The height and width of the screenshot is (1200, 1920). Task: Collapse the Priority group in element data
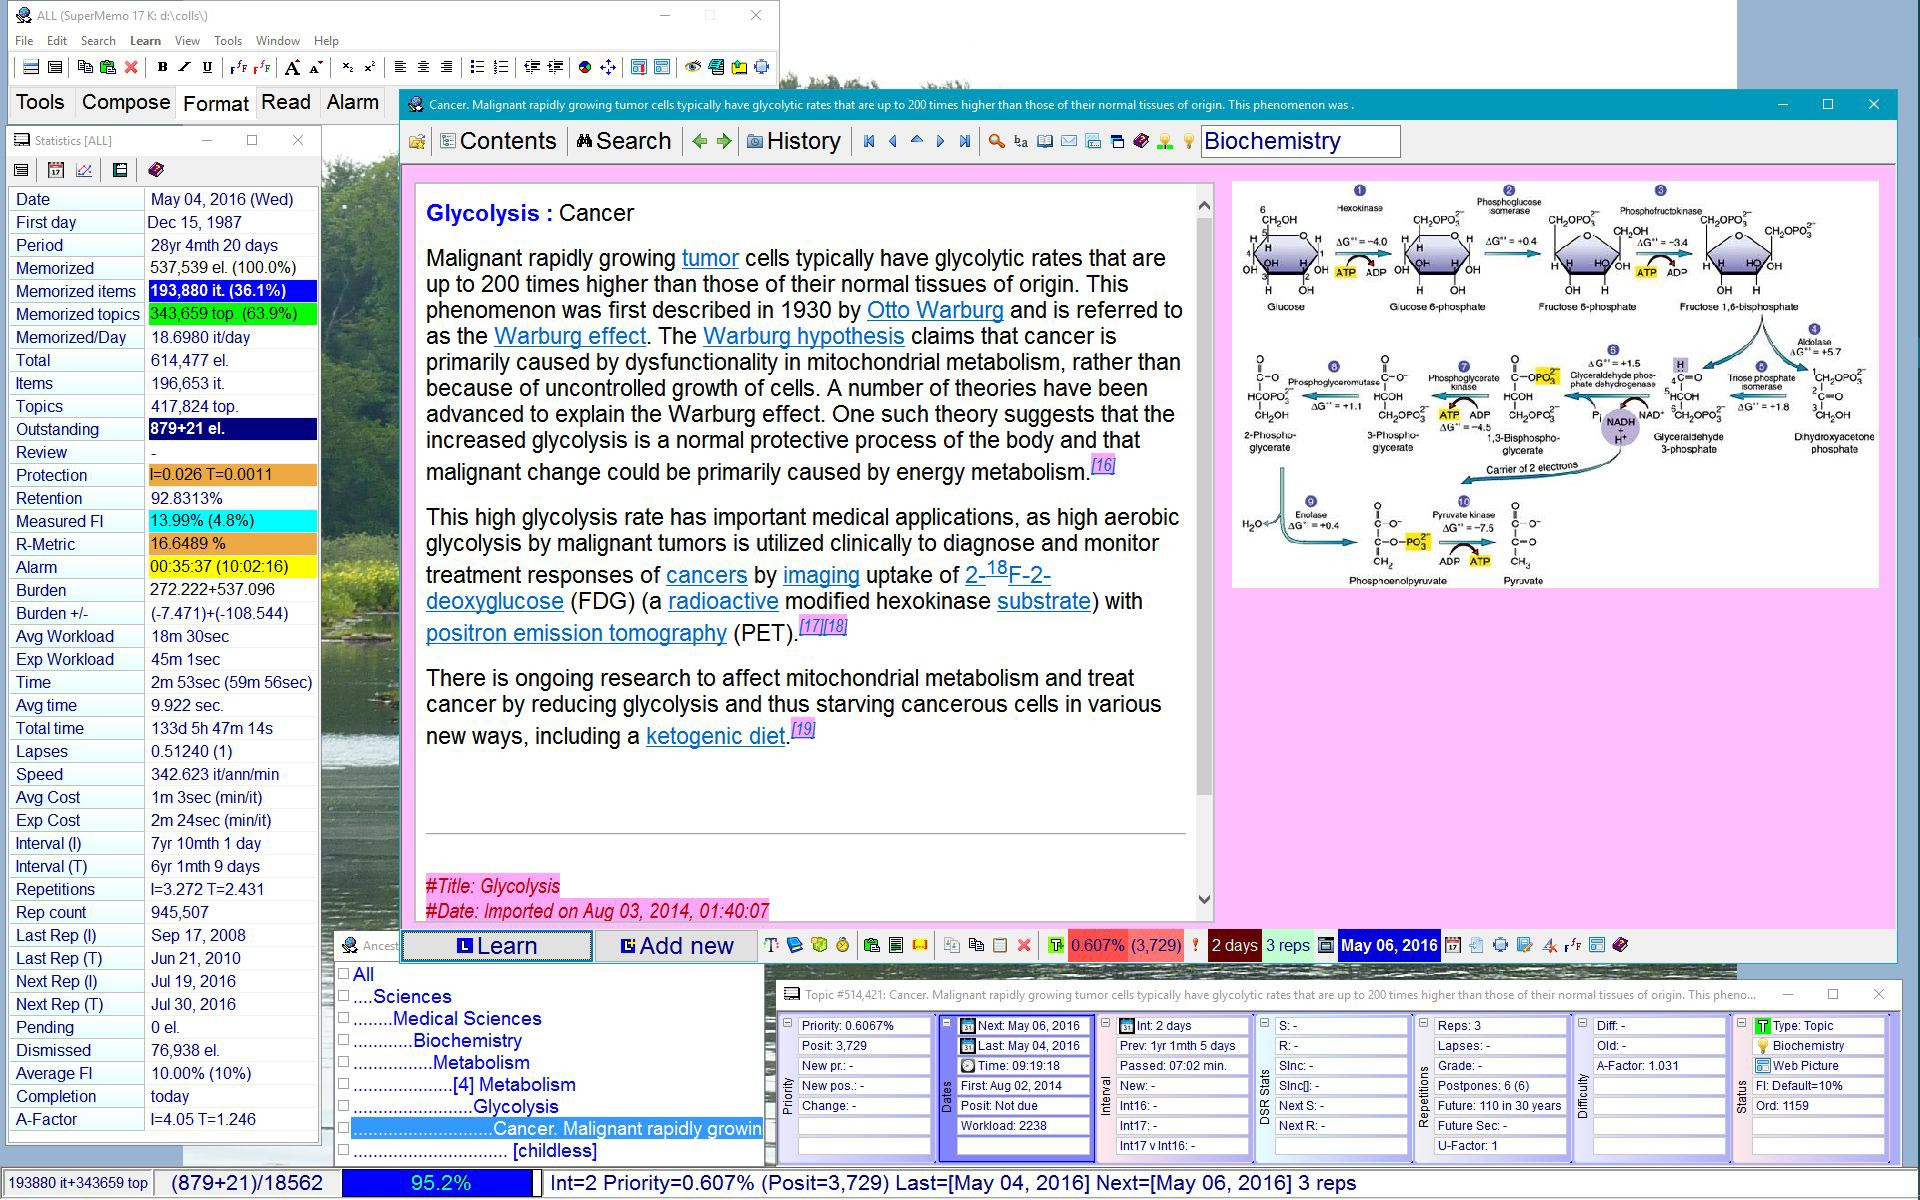(x=788, y=1024)
